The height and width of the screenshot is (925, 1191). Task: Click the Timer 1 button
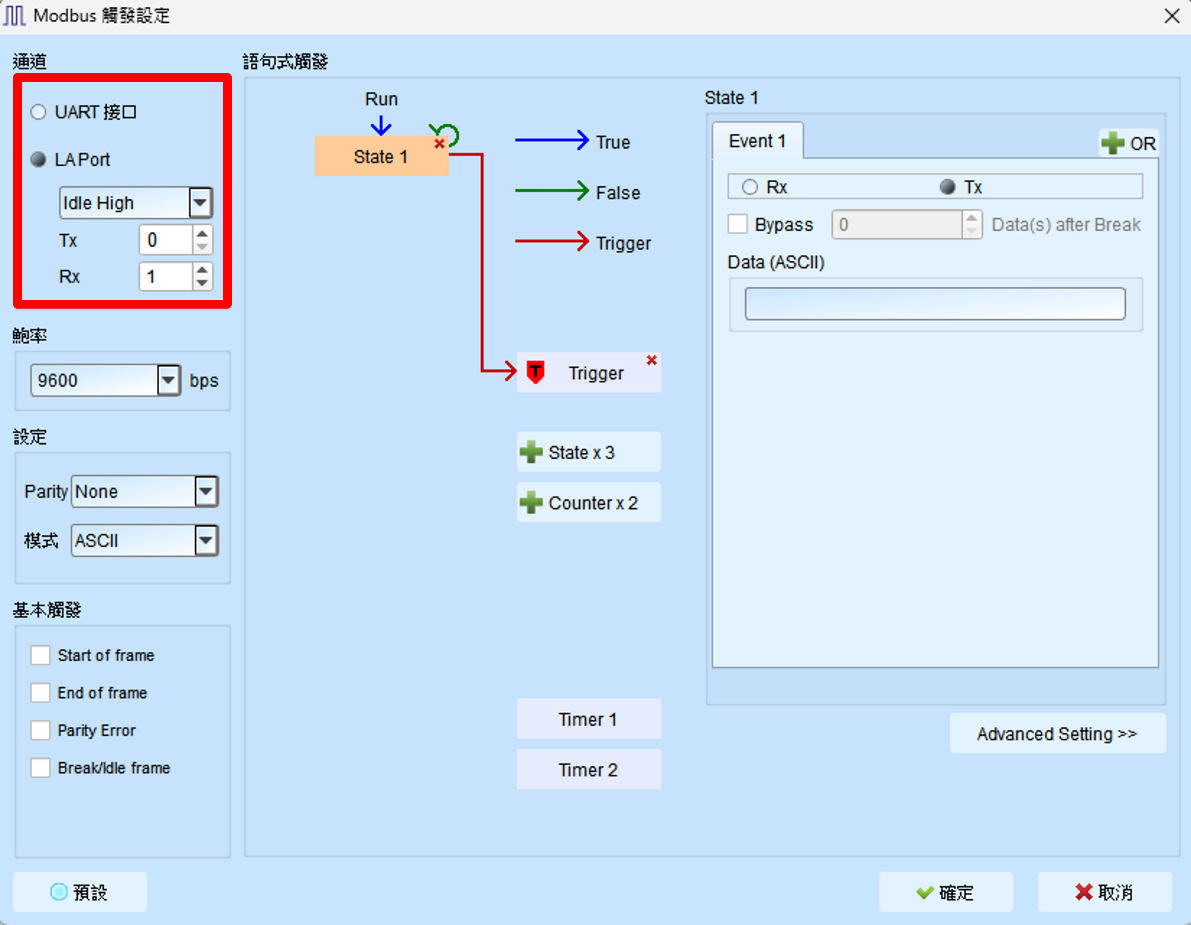(x=589, y=719)
